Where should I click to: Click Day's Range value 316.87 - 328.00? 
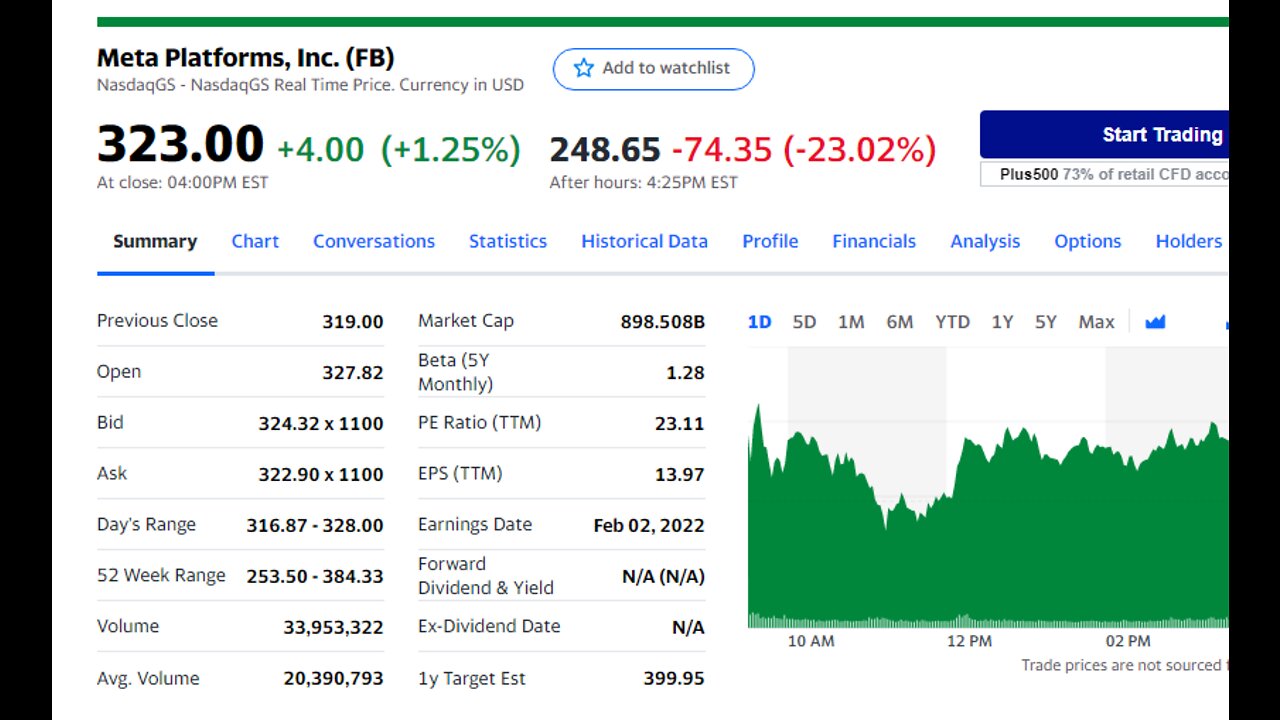tap(315, 525)
